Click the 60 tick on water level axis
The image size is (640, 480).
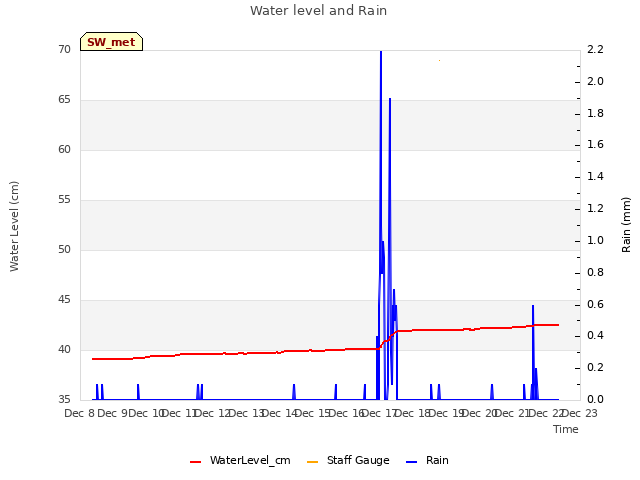coord(64,149)
